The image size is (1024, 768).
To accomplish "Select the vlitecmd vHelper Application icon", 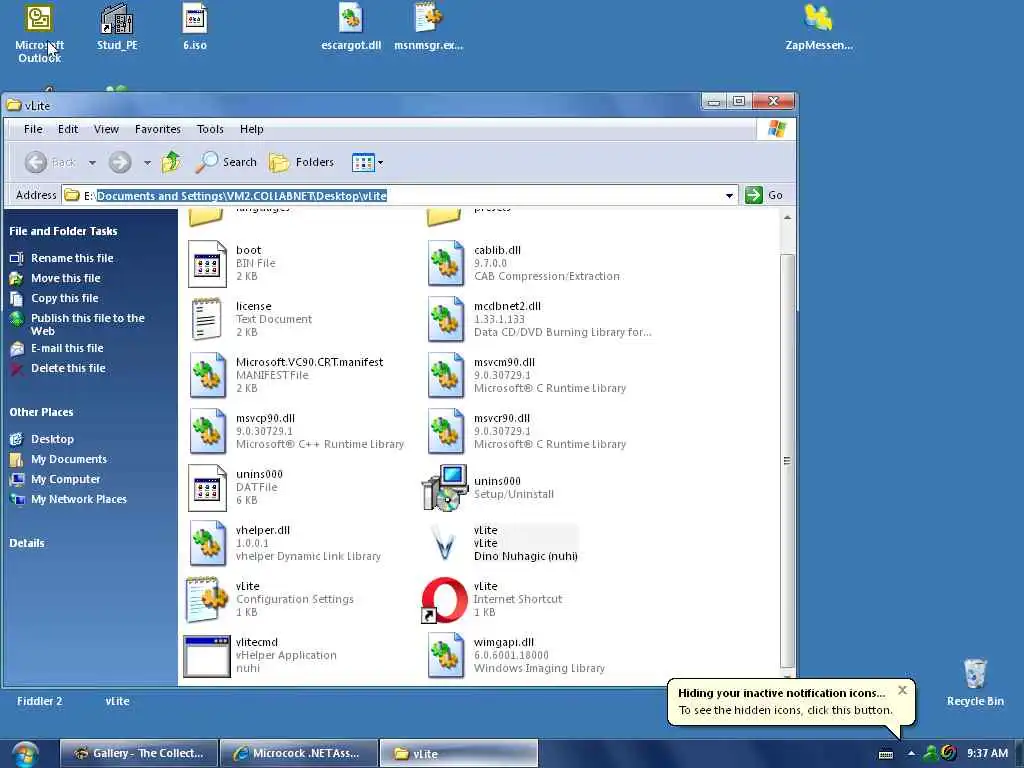I will coord(207,656).
